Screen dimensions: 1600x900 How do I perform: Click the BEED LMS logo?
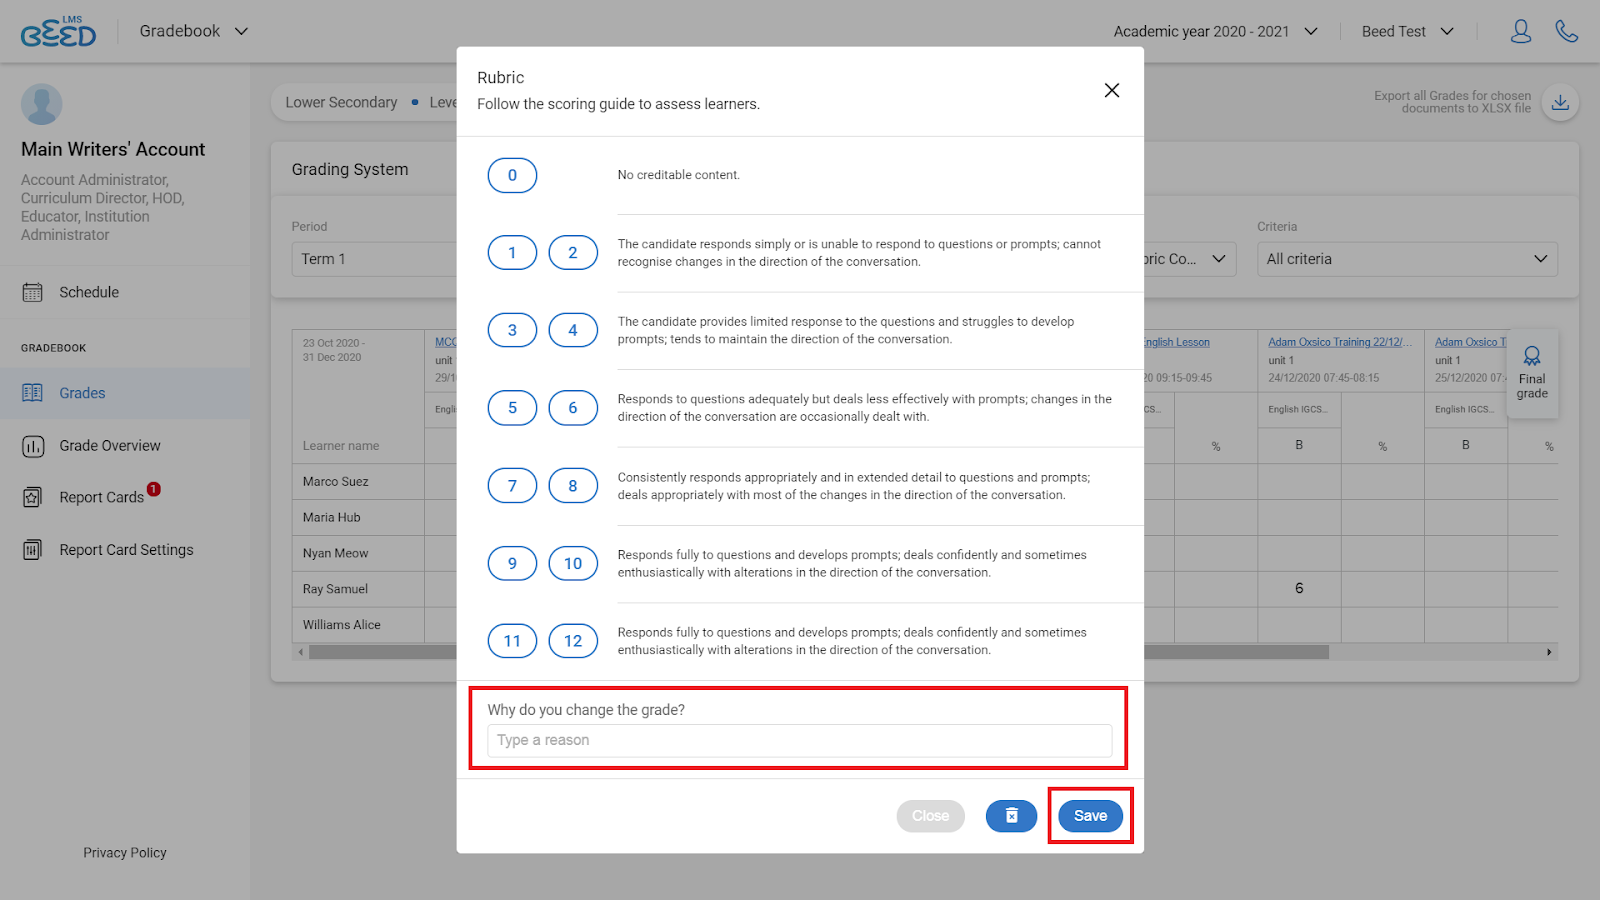click(59, 32)
